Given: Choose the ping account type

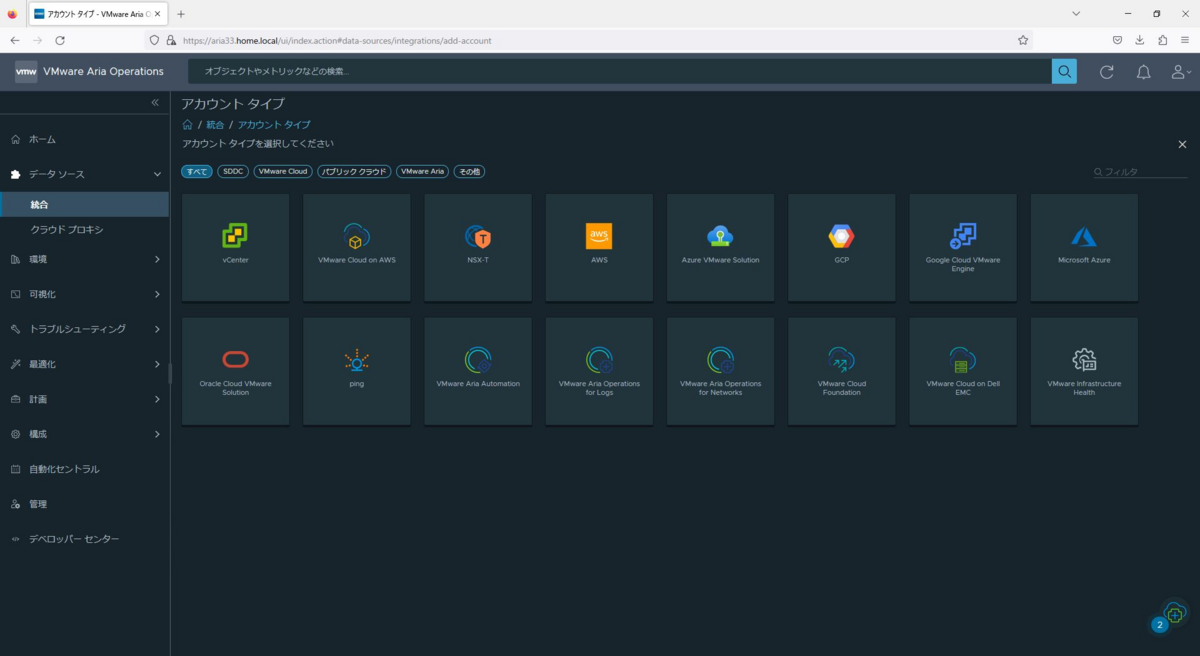Looking at the screenshot, I should pos(357,371).
